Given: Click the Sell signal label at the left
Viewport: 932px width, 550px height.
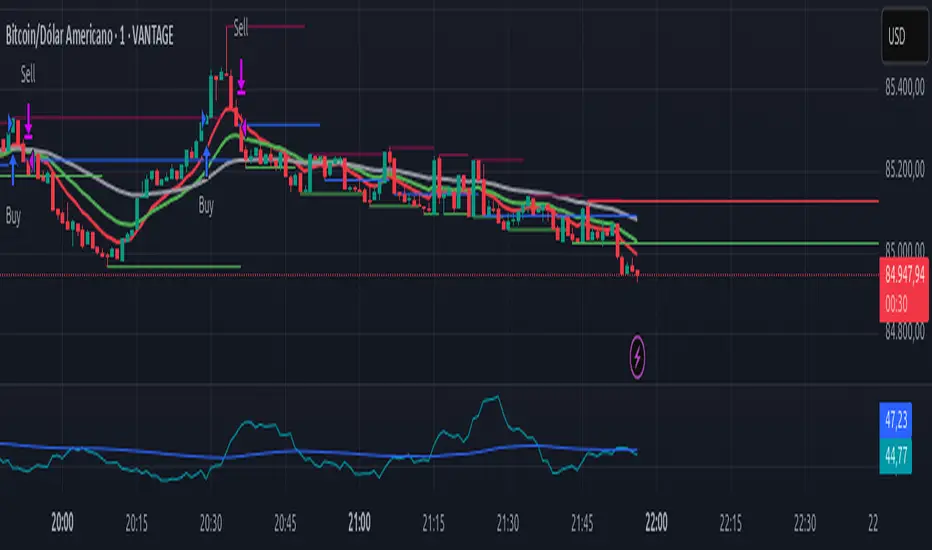Looking at the screenshot, I should (28, 74).
